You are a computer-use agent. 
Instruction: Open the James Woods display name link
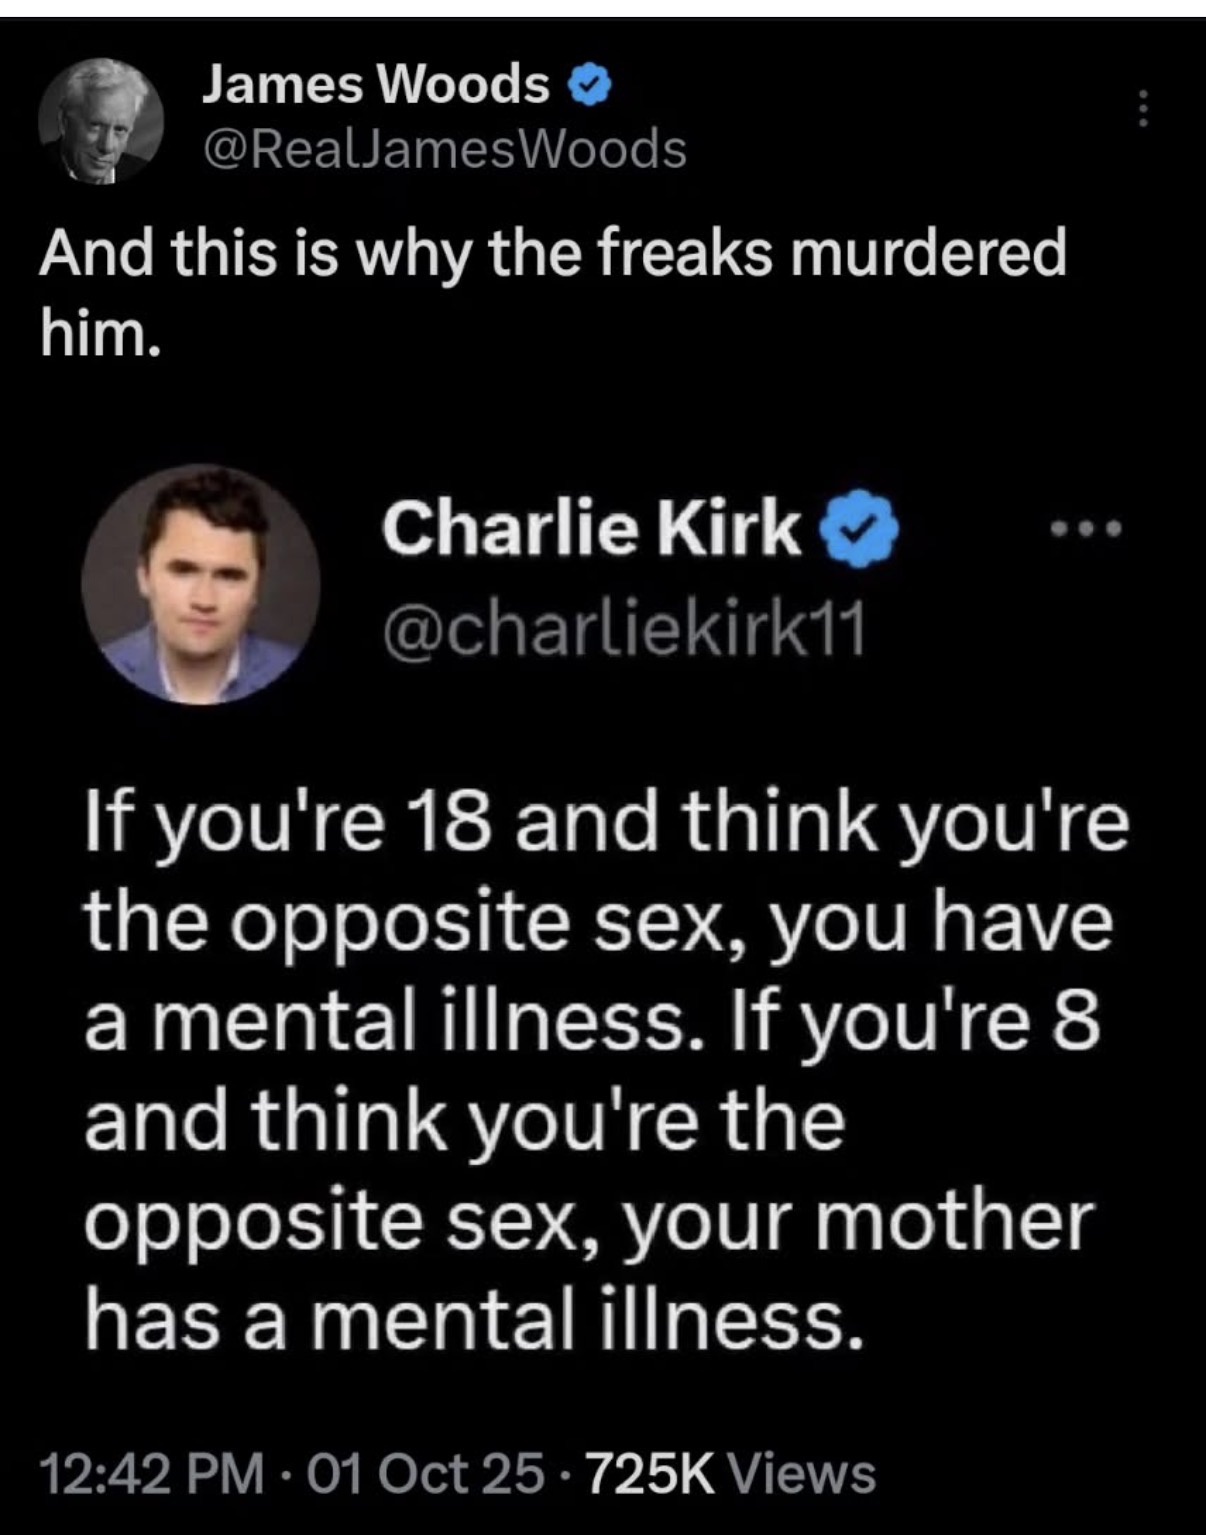point(375,86)
